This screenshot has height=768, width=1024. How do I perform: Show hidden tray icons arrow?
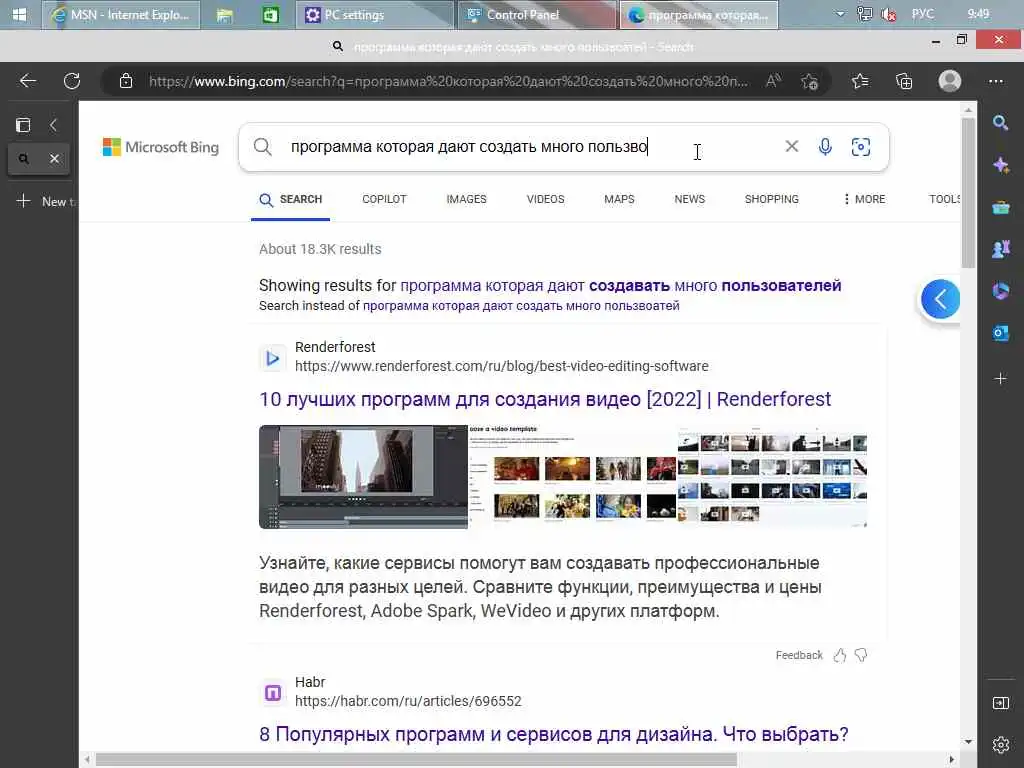840,14
